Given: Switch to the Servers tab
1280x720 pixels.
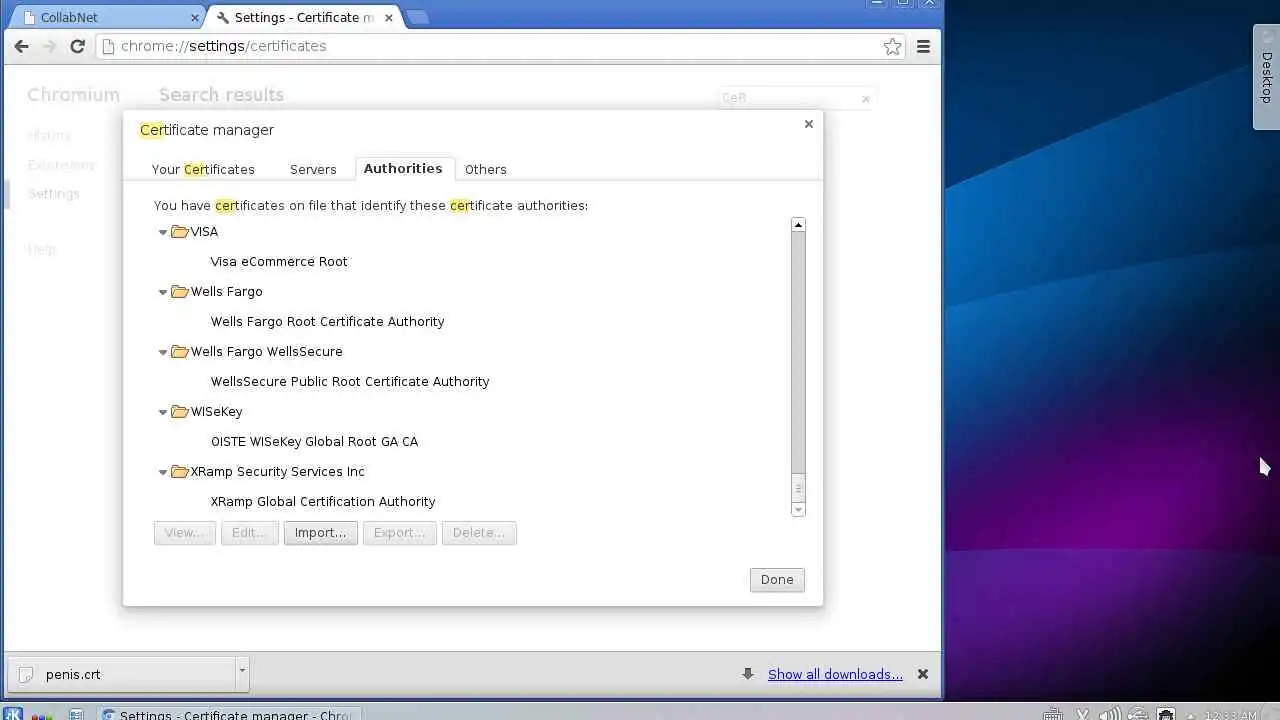Looking at the screenshot, I should coord(313,169).
